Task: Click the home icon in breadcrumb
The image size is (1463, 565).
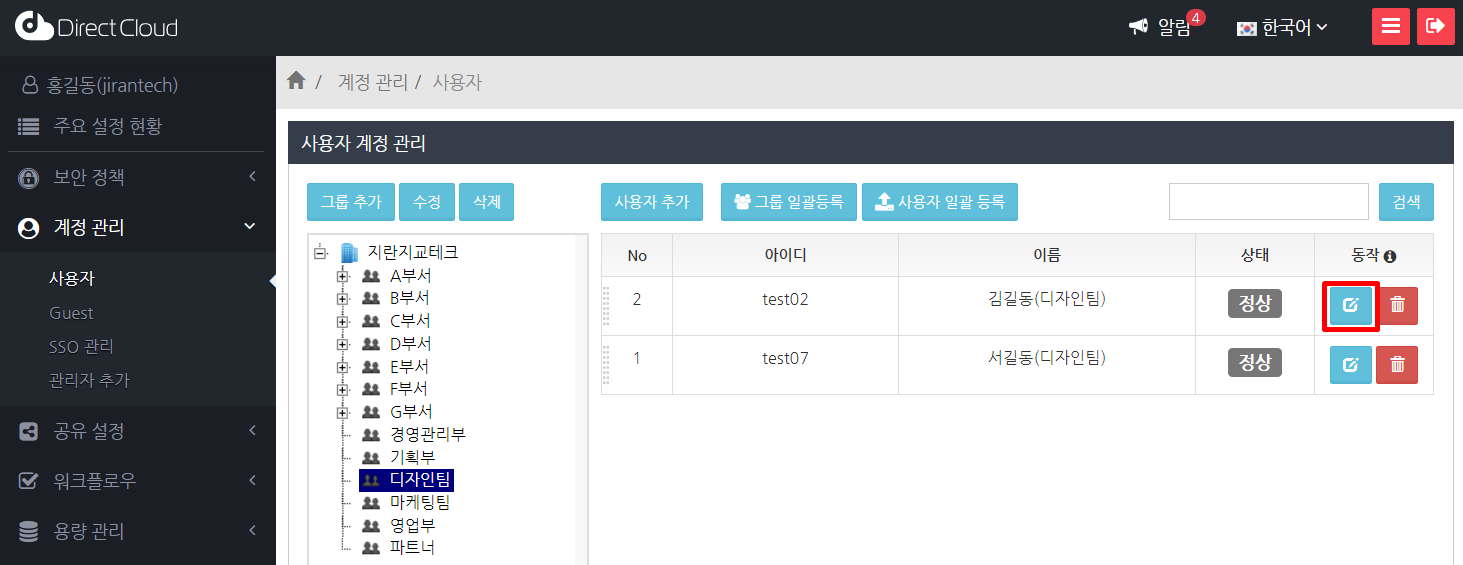Action: [x=296, y=81]
